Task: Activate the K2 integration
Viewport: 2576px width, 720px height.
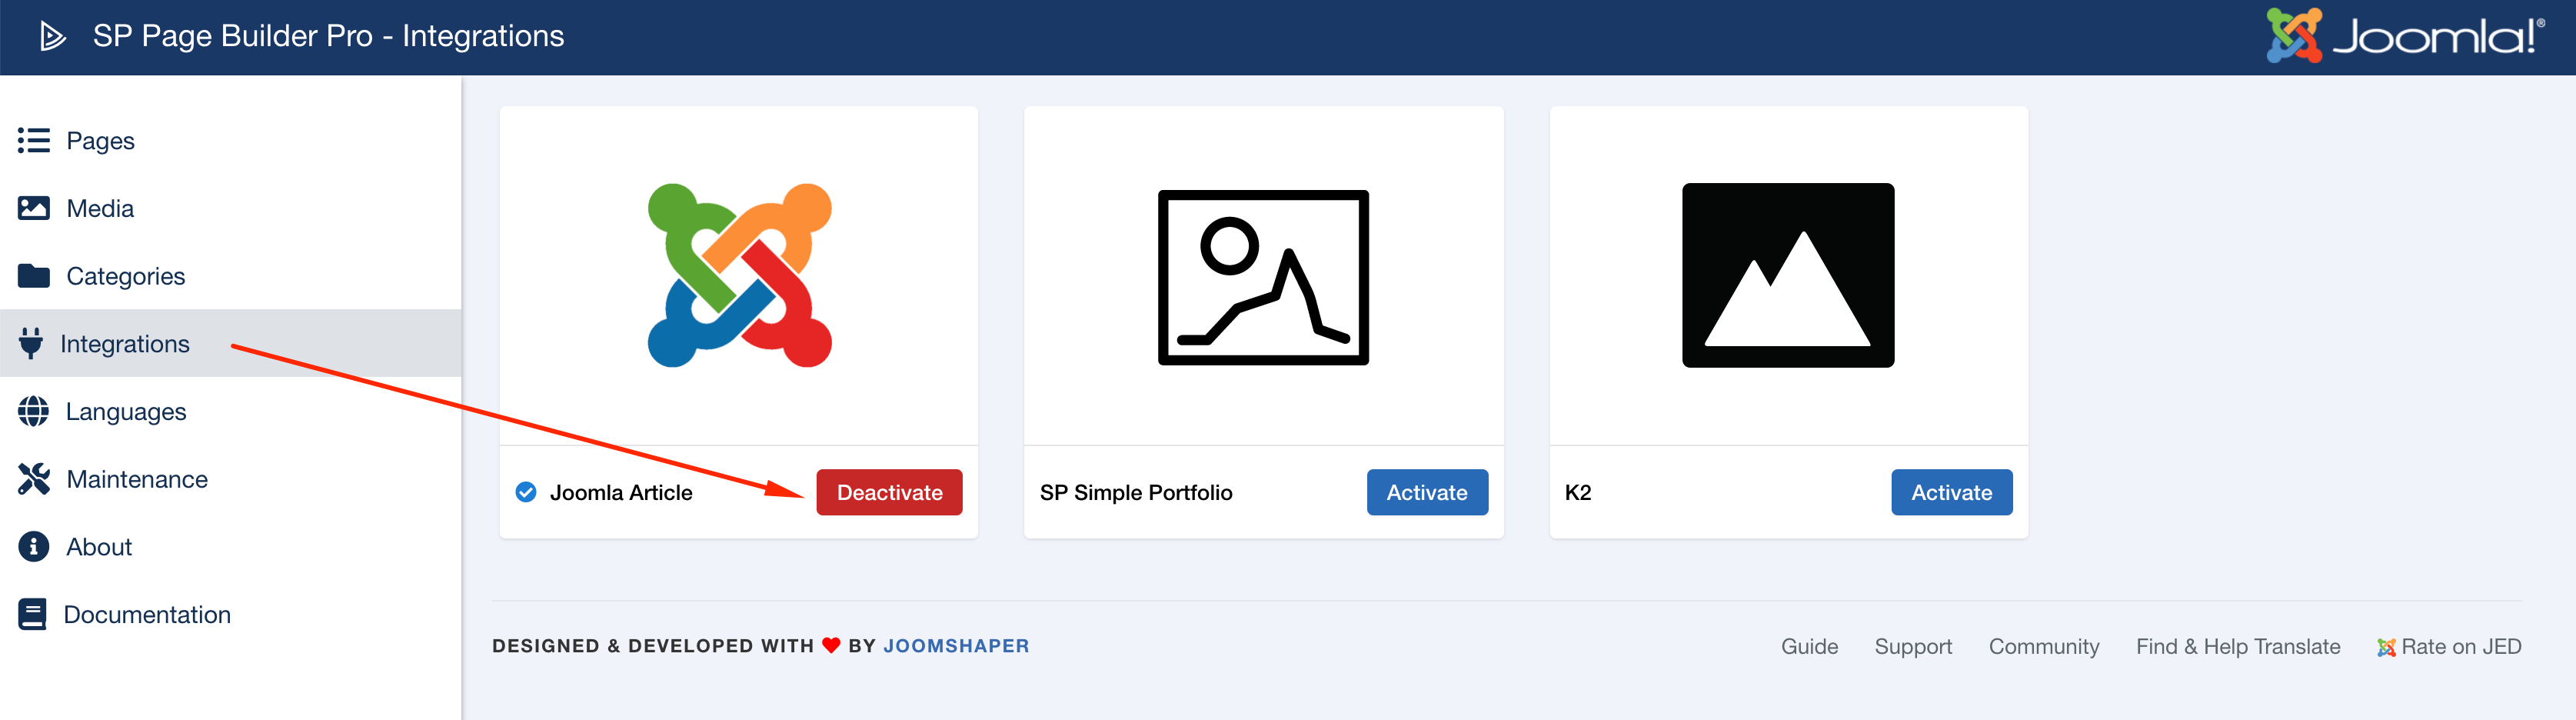Action: [1951, 492]
